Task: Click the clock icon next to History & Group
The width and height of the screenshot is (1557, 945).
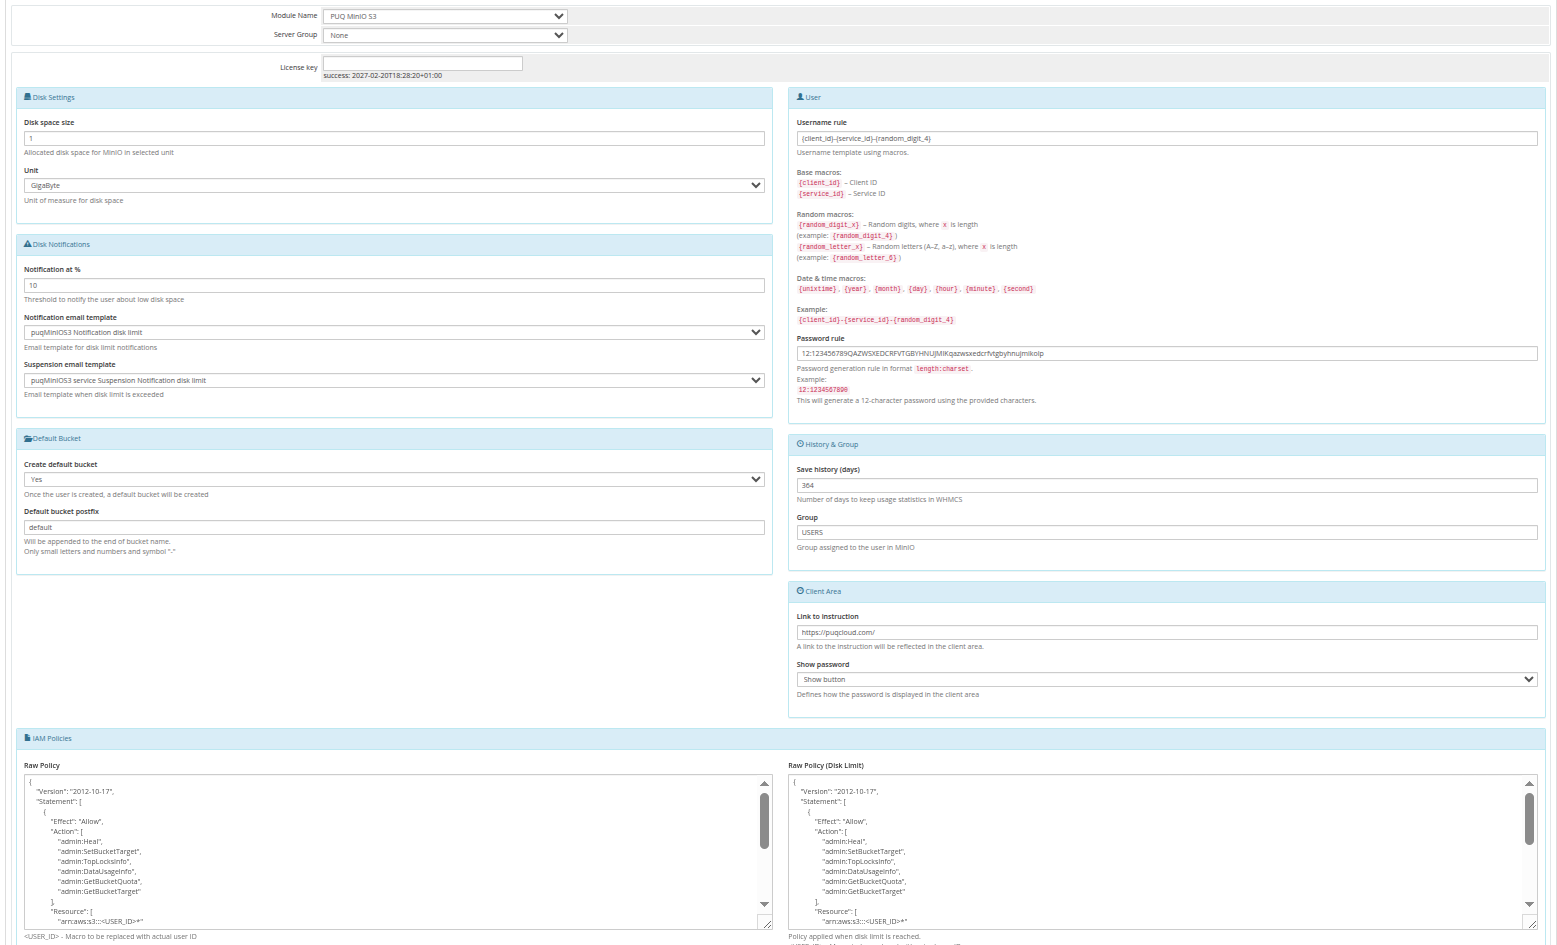Action: pyautogui.click(x=798, y=444)
